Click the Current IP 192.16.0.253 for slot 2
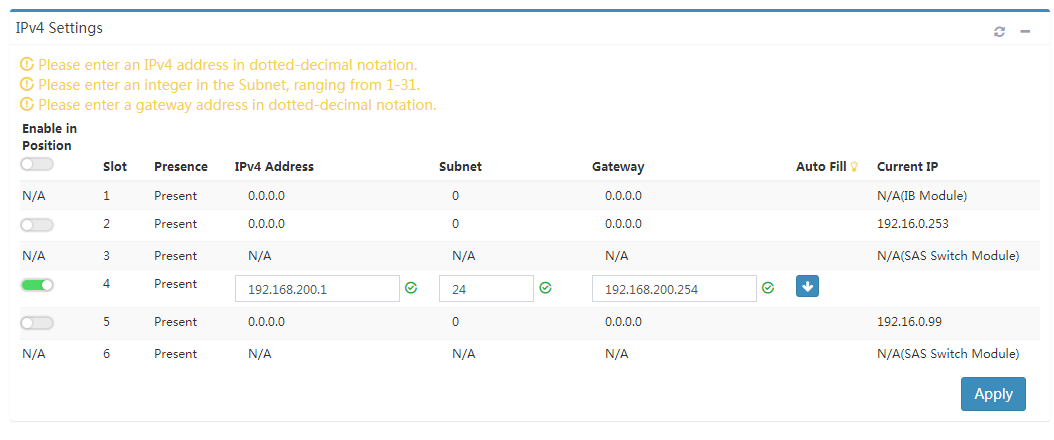 point(913,224)
